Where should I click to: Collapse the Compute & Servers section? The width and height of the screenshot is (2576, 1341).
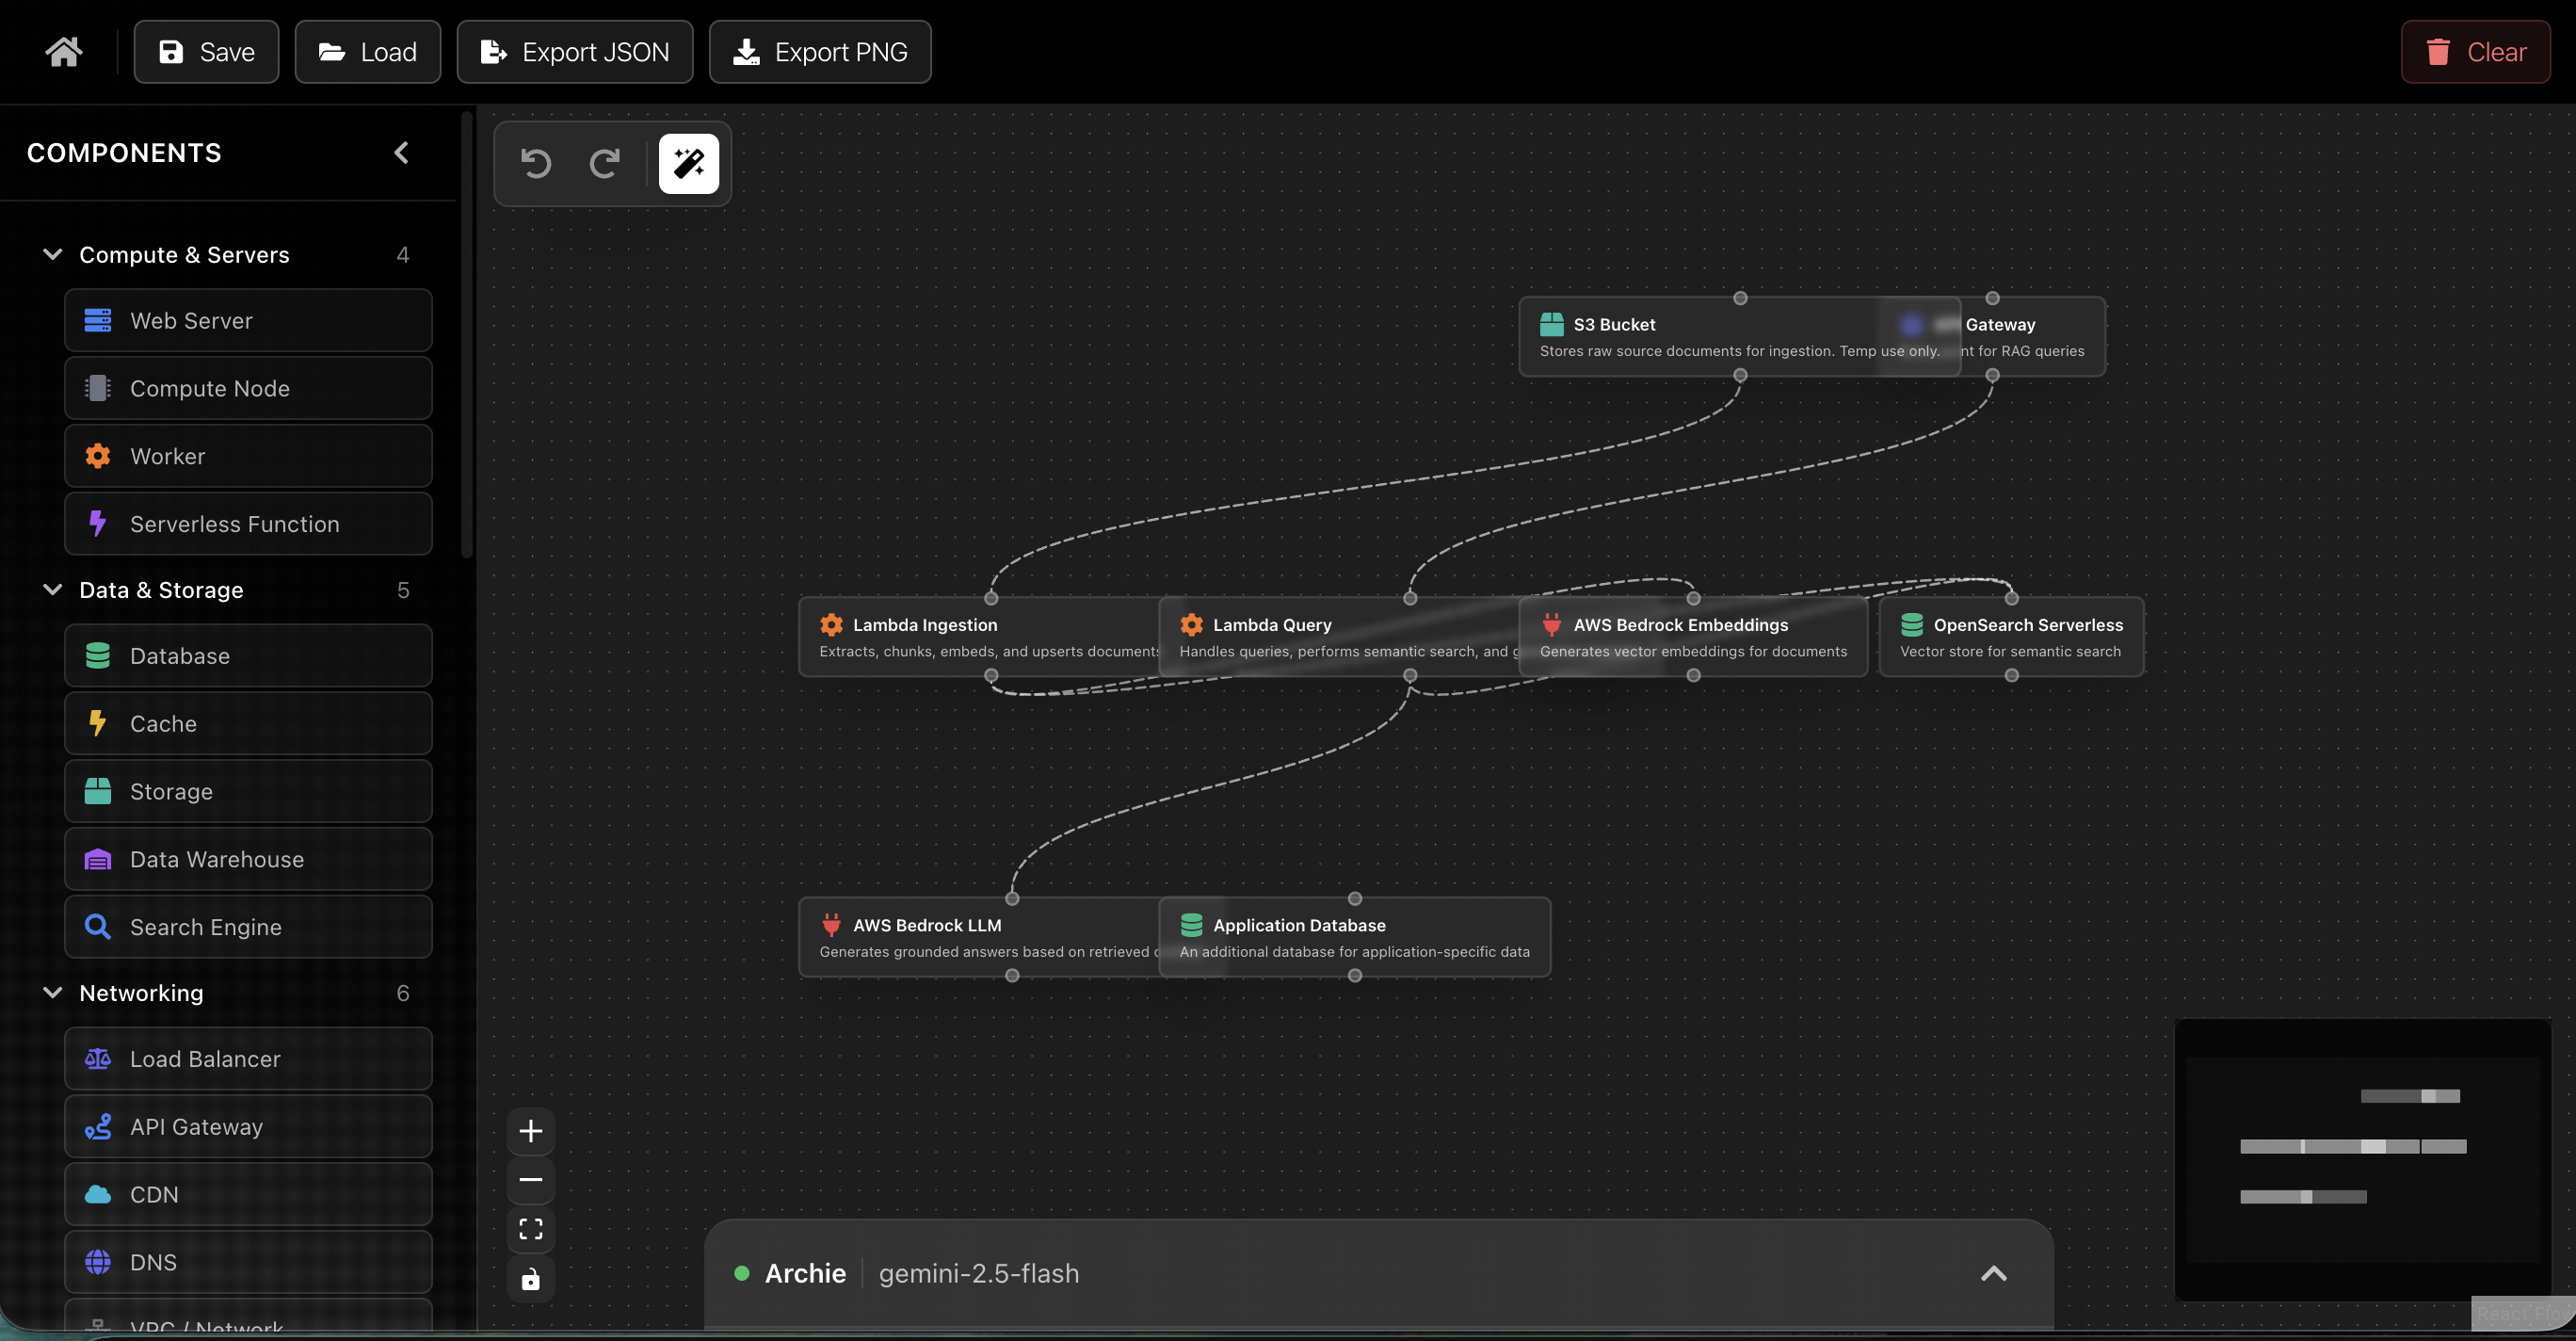coord(53,255)
